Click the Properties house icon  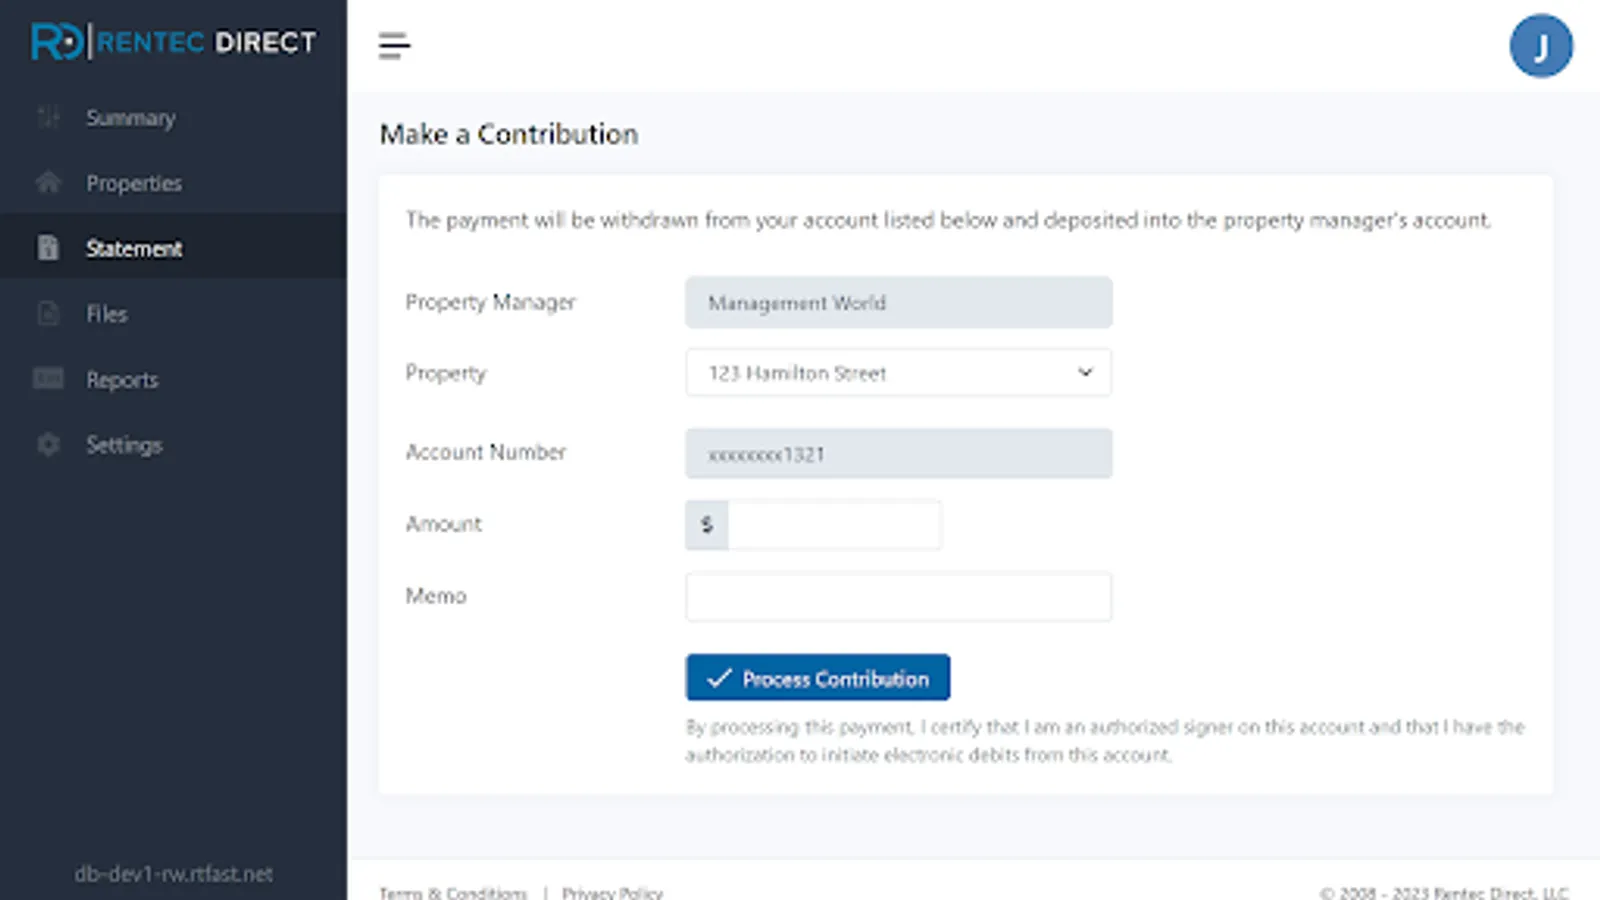click(x=48, y=183)
